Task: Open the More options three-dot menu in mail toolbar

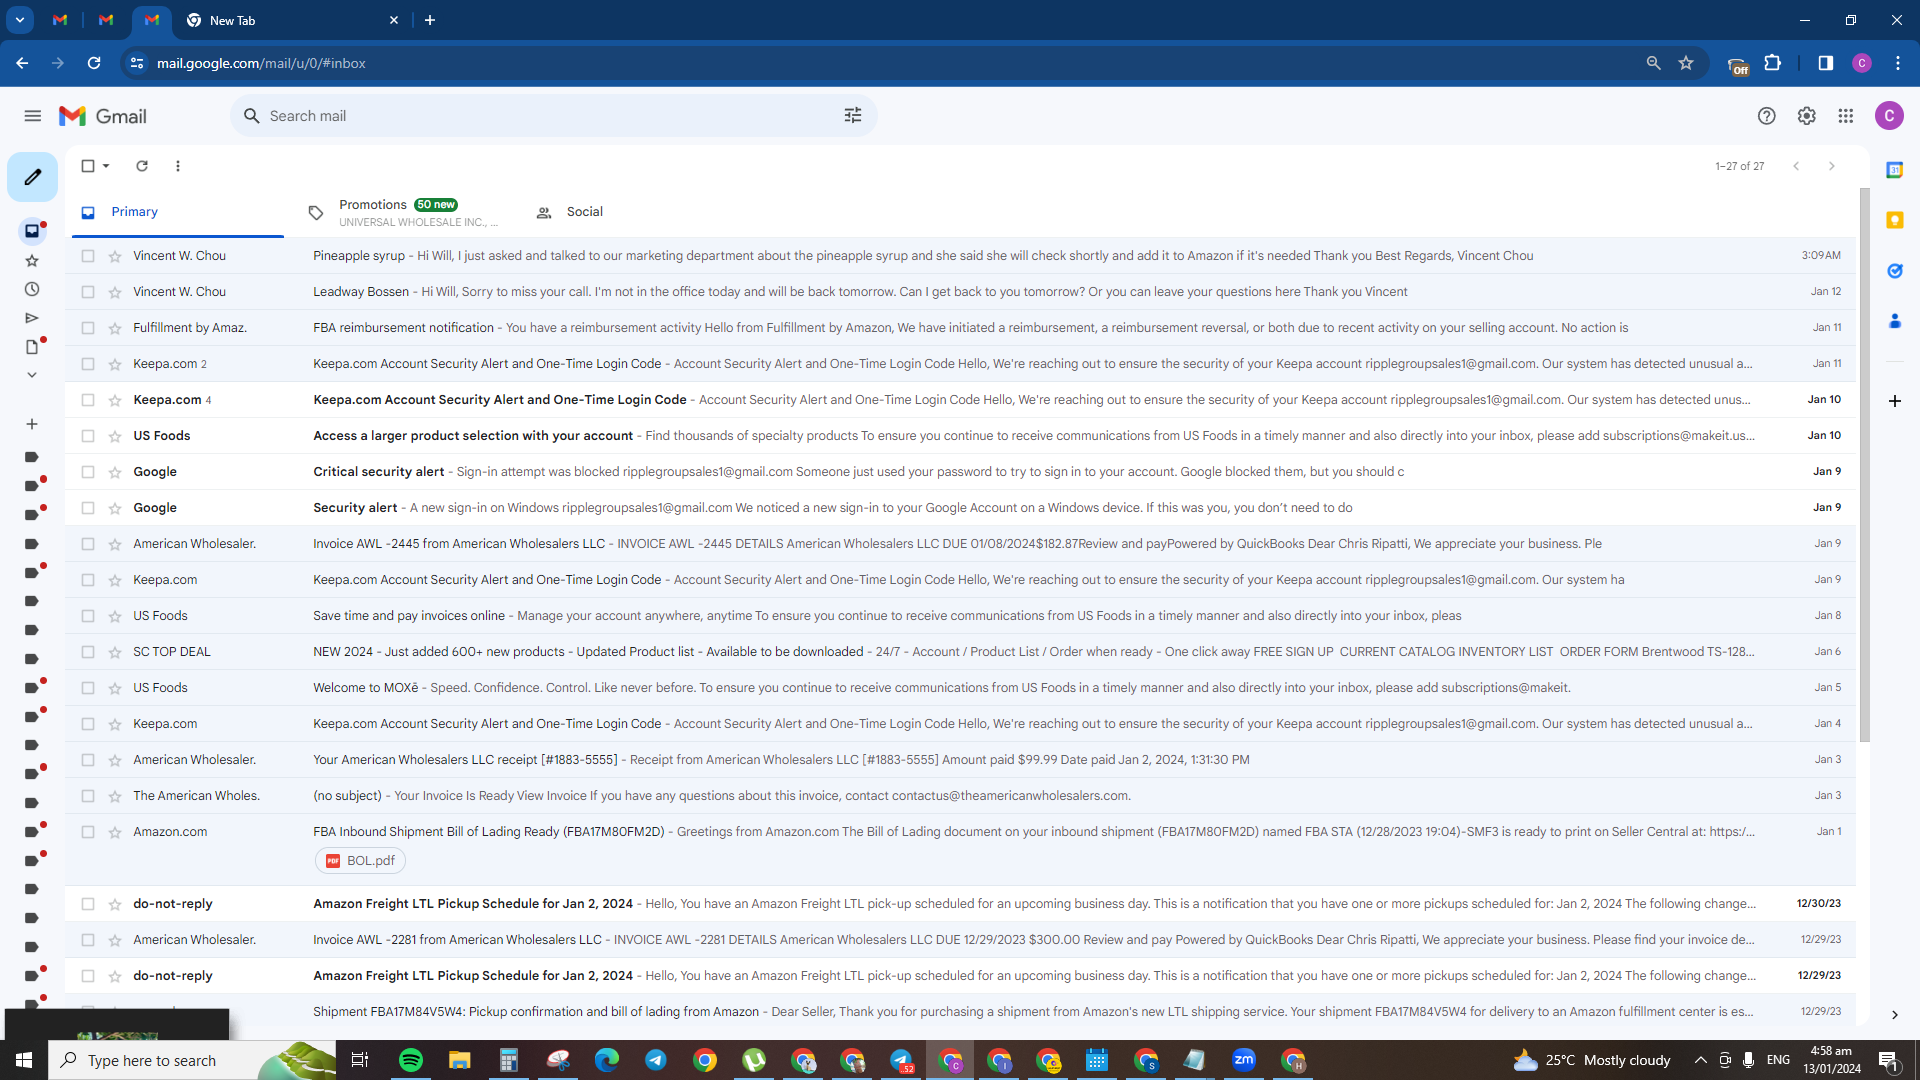Action: tap(178, 166)
